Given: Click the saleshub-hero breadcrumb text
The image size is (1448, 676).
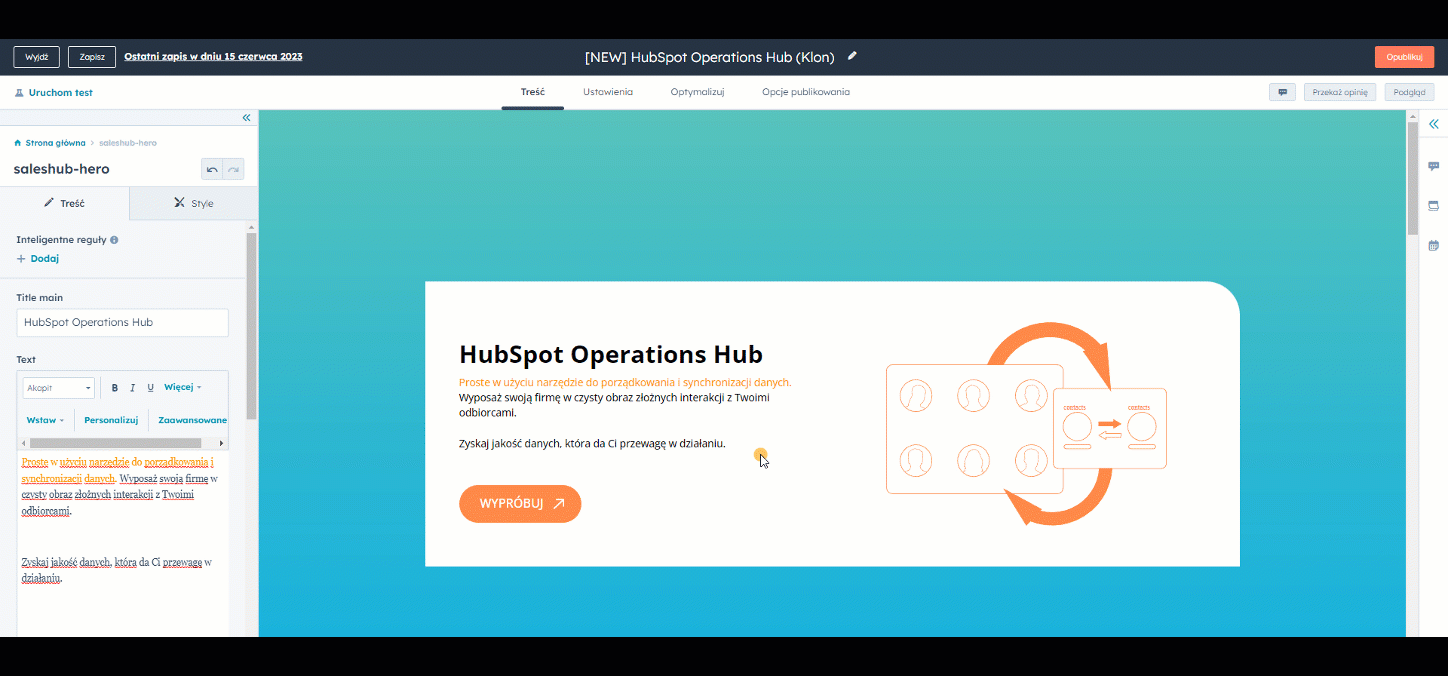Looking at the screenshot, I should pyautogui.click(x=128, y=143).
